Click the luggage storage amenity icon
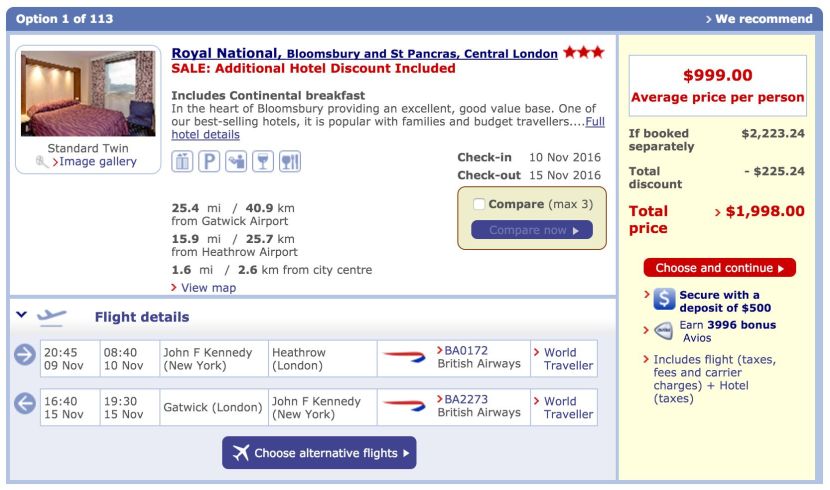 click(x=182, y=161)
